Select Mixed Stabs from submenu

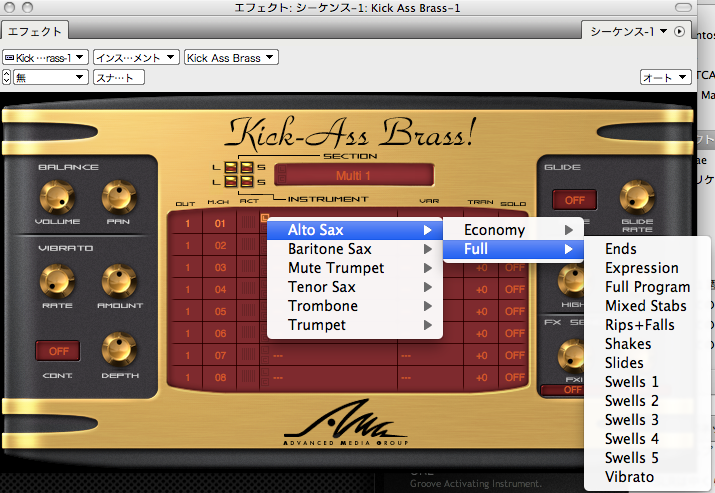click(648, 306)
